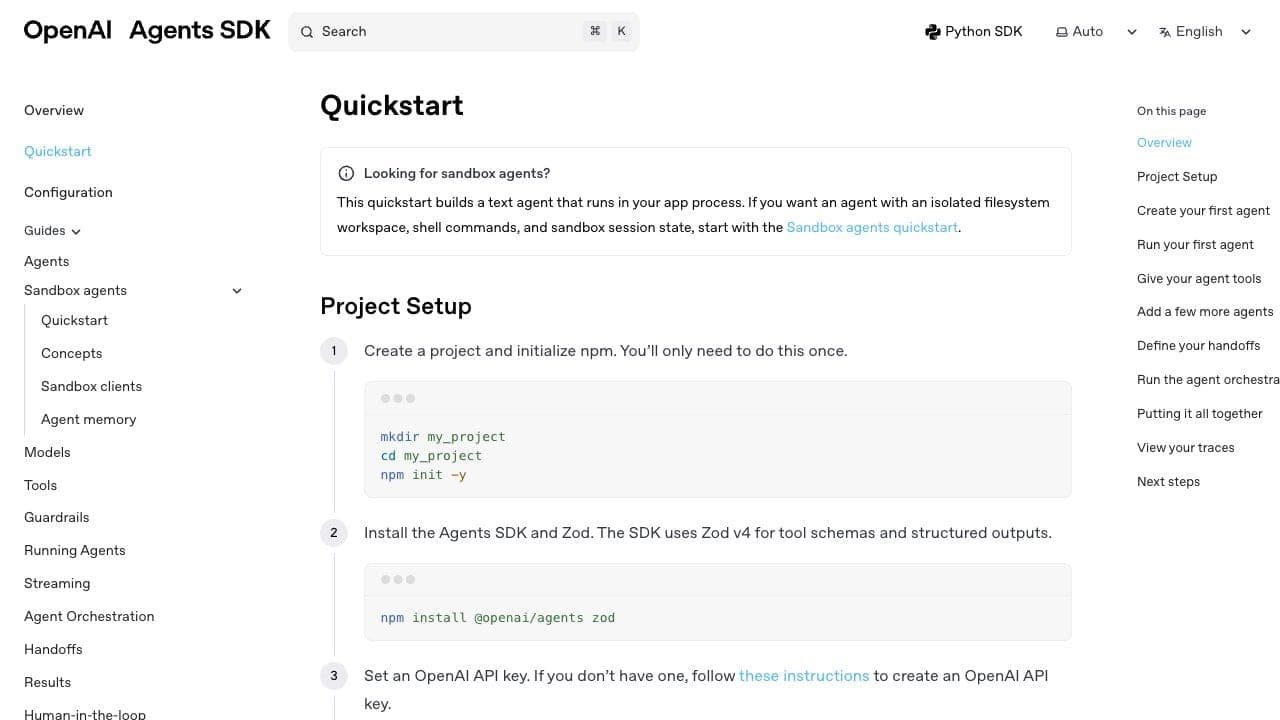Screen dimensions: 1280x720
Task: Open Handoffs in sidebar
Action: [53, 650]
